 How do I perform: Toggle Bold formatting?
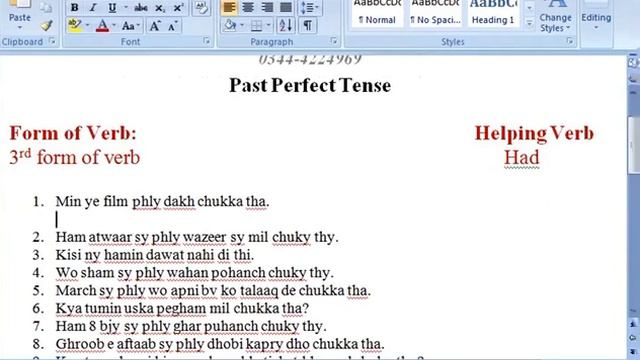74,8
